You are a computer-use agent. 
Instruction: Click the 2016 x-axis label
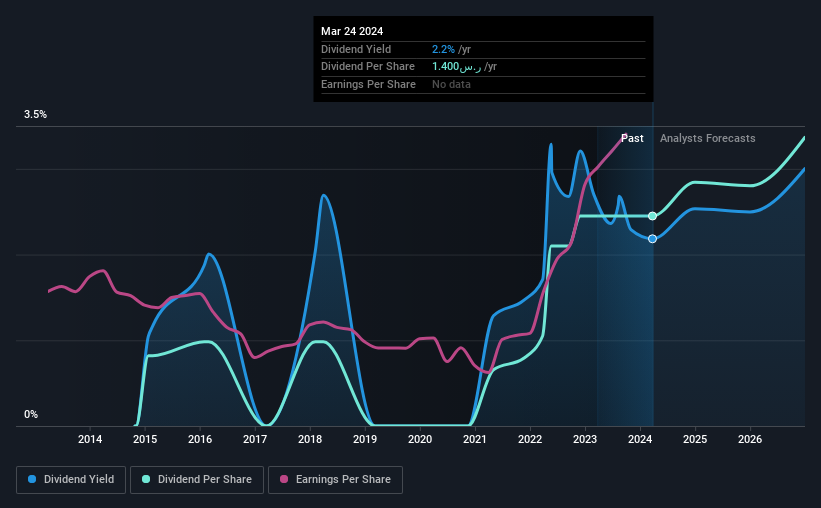(200, 439)
